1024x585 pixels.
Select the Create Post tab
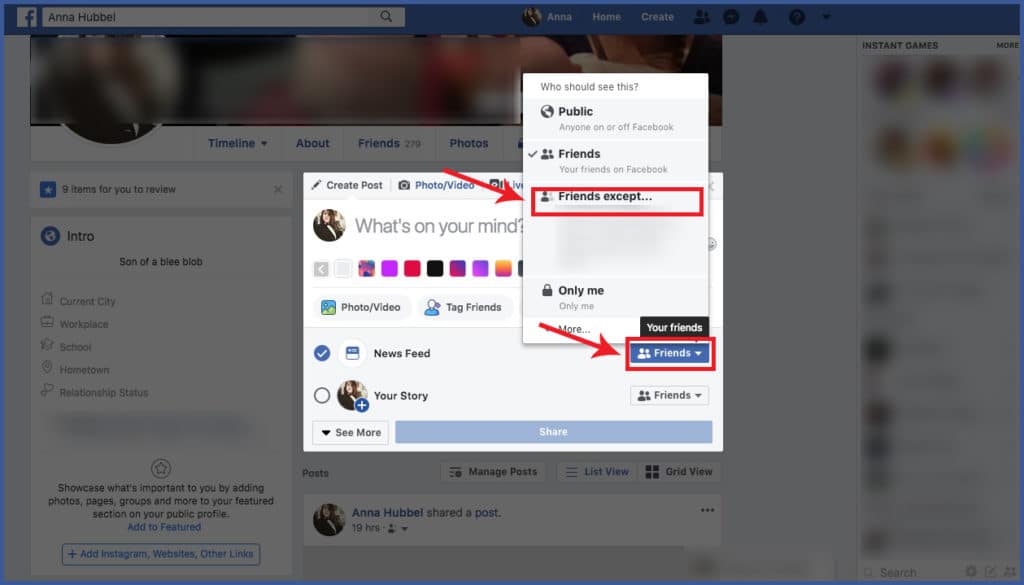347,185
